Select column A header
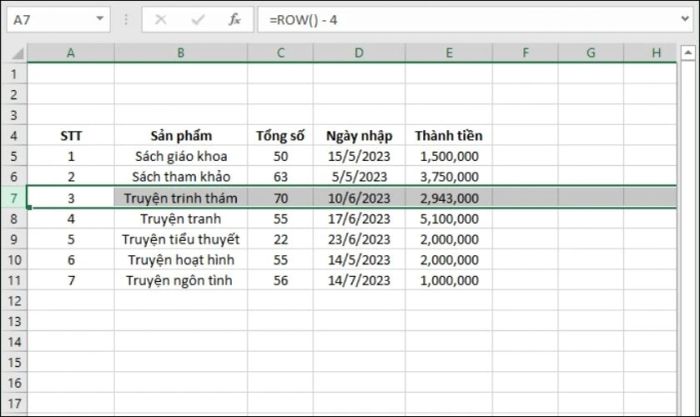Viewport: 700px width, 417px height. pyautogui.click(x=71, y=53)
